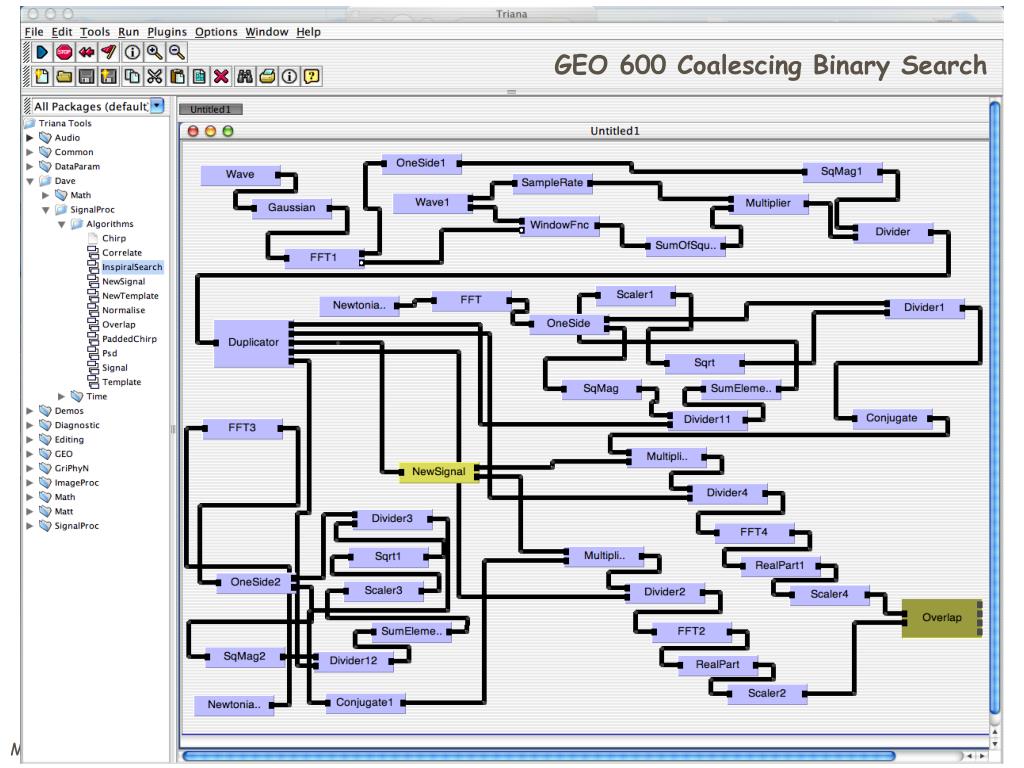This screenshot has width=1024, height=768.
Task: Select the PaddedChirp tool
Action: [129, 339]
